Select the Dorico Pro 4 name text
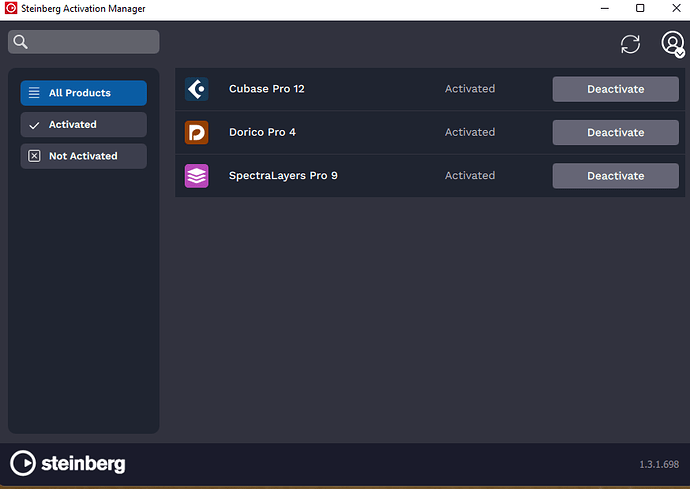Screen dimensions: 690x489 pyautogui.click(x=262, y=132)
